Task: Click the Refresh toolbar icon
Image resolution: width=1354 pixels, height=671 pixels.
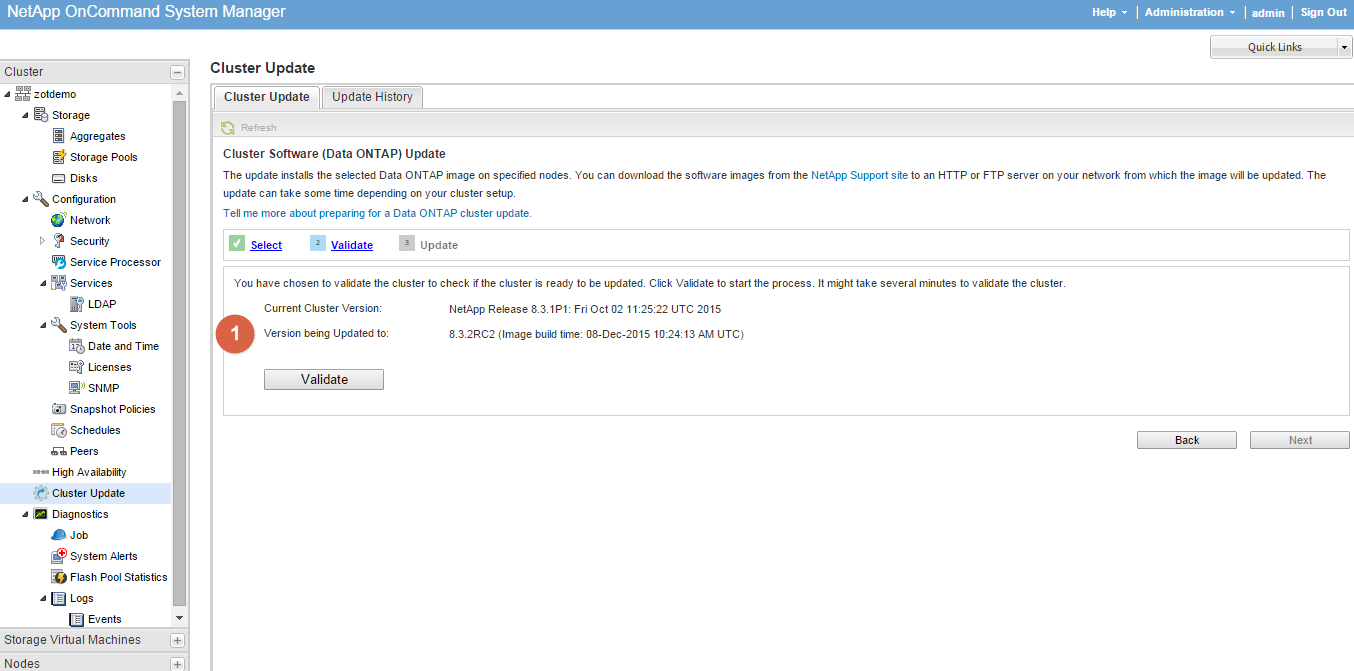Action: tap(228, 127)
